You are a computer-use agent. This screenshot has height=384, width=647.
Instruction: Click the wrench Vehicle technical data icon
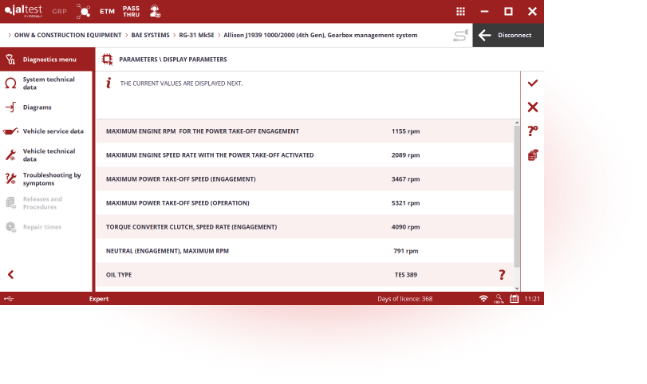[x=11, y=155]
